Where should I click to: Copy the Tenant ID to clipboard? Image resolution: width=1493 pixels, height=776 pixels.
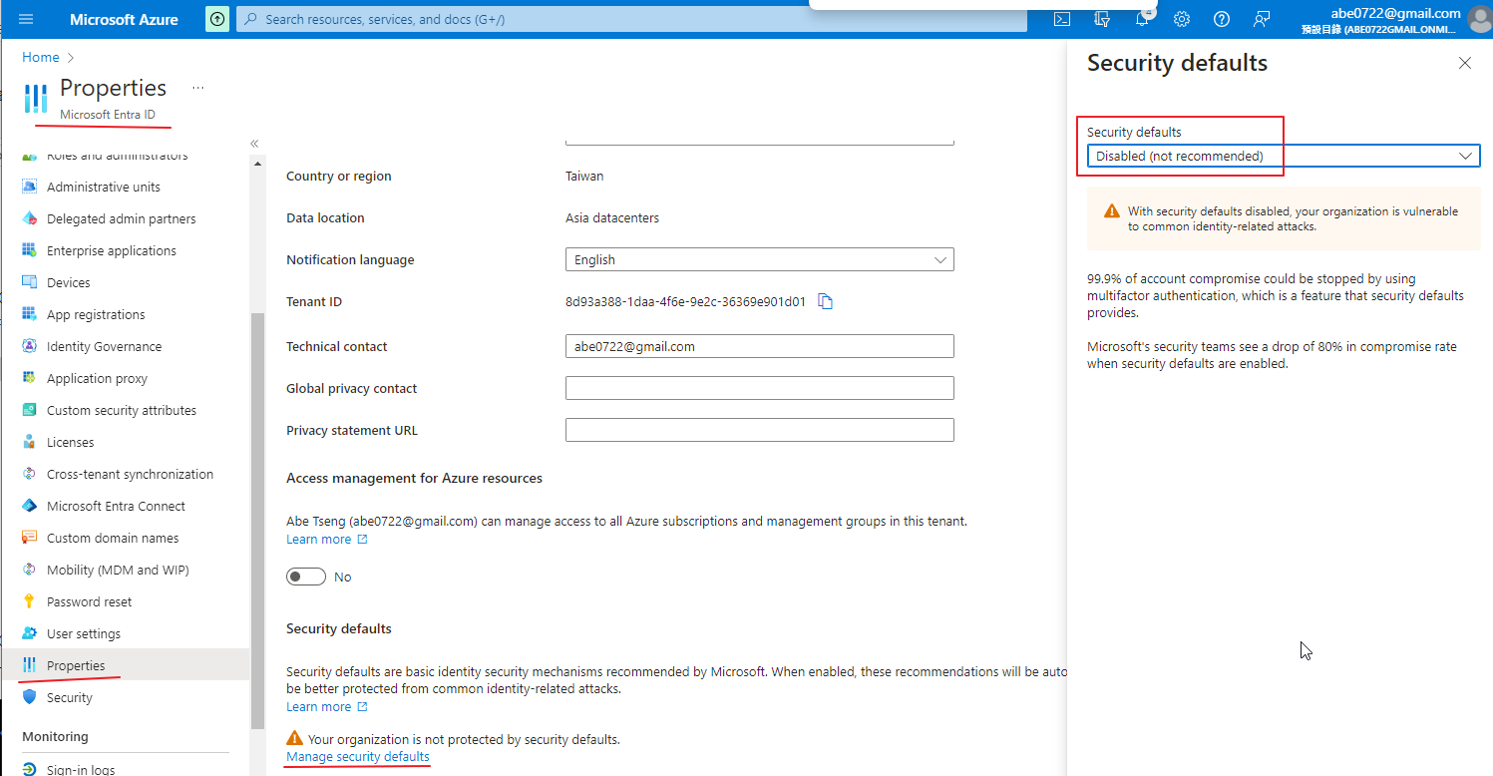point(825,302)
